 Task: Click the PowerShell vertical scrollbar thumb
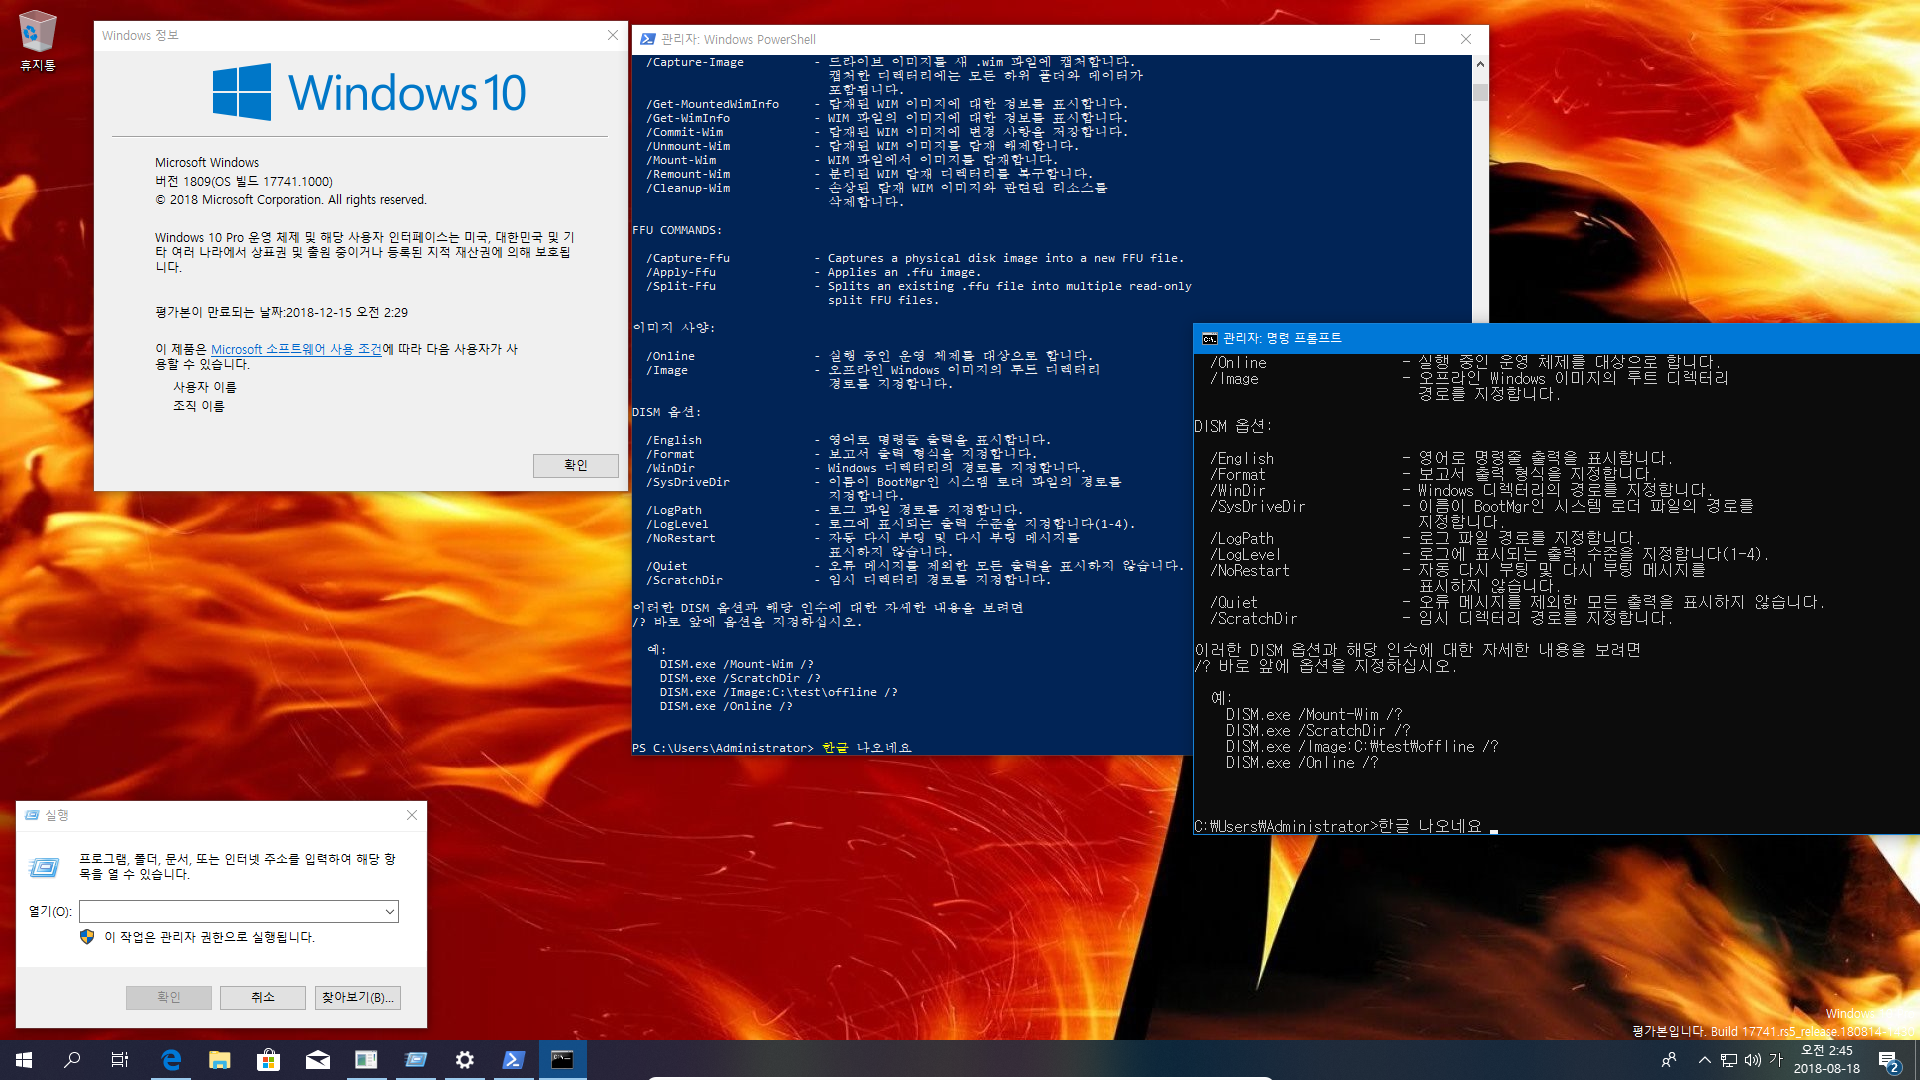(1480, 91)
